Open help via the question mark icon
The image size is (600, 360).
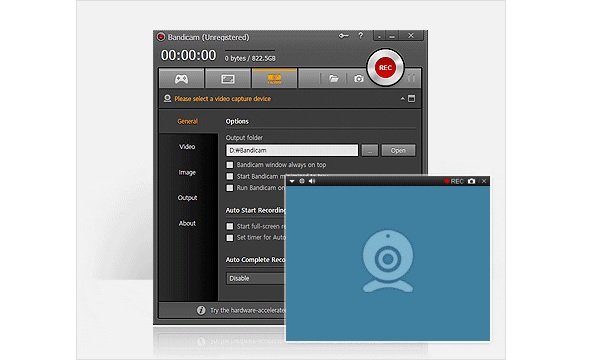point(360,36)
